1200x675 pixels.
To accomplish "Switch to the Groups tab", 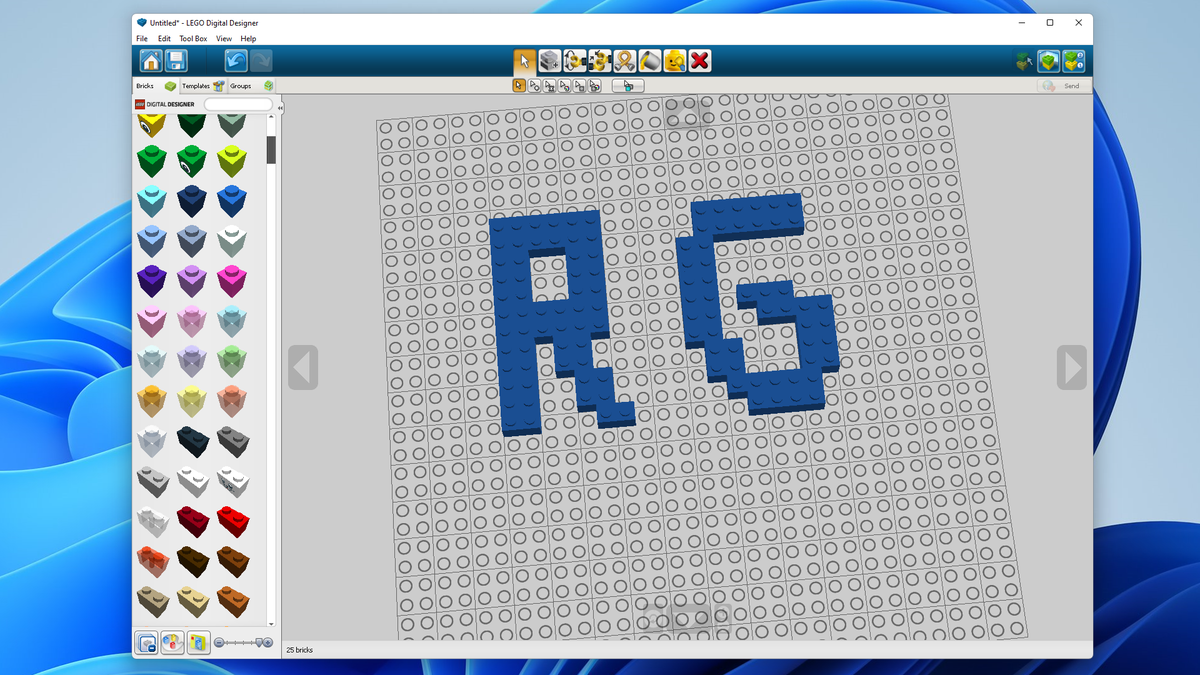I will click(x=251, y=86).
